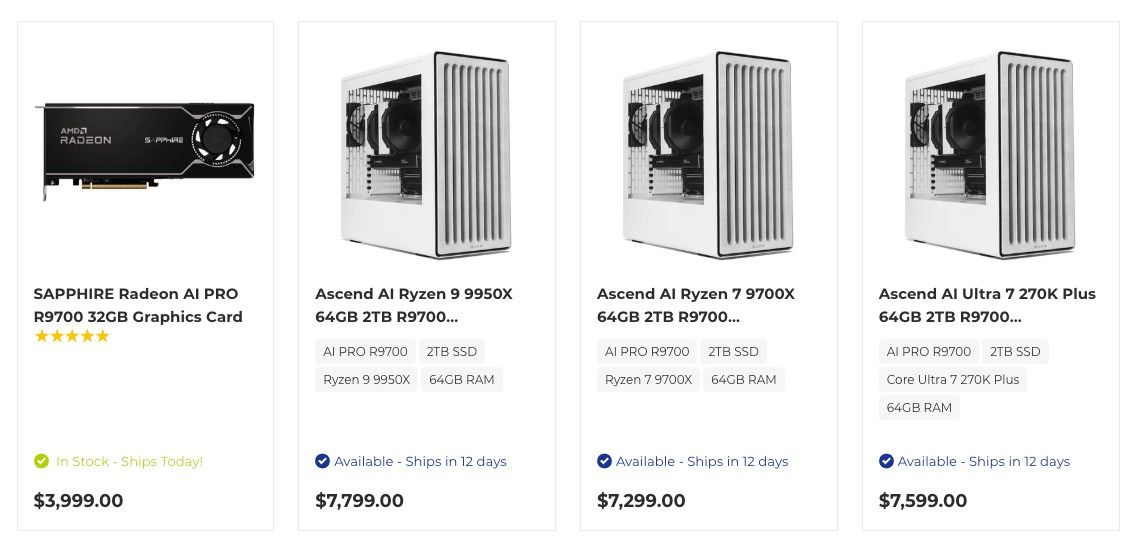Open the SAPPHIRE Radeon graphics card image
The width and height of the screenshot is (1138, 548).
[145, 152]
